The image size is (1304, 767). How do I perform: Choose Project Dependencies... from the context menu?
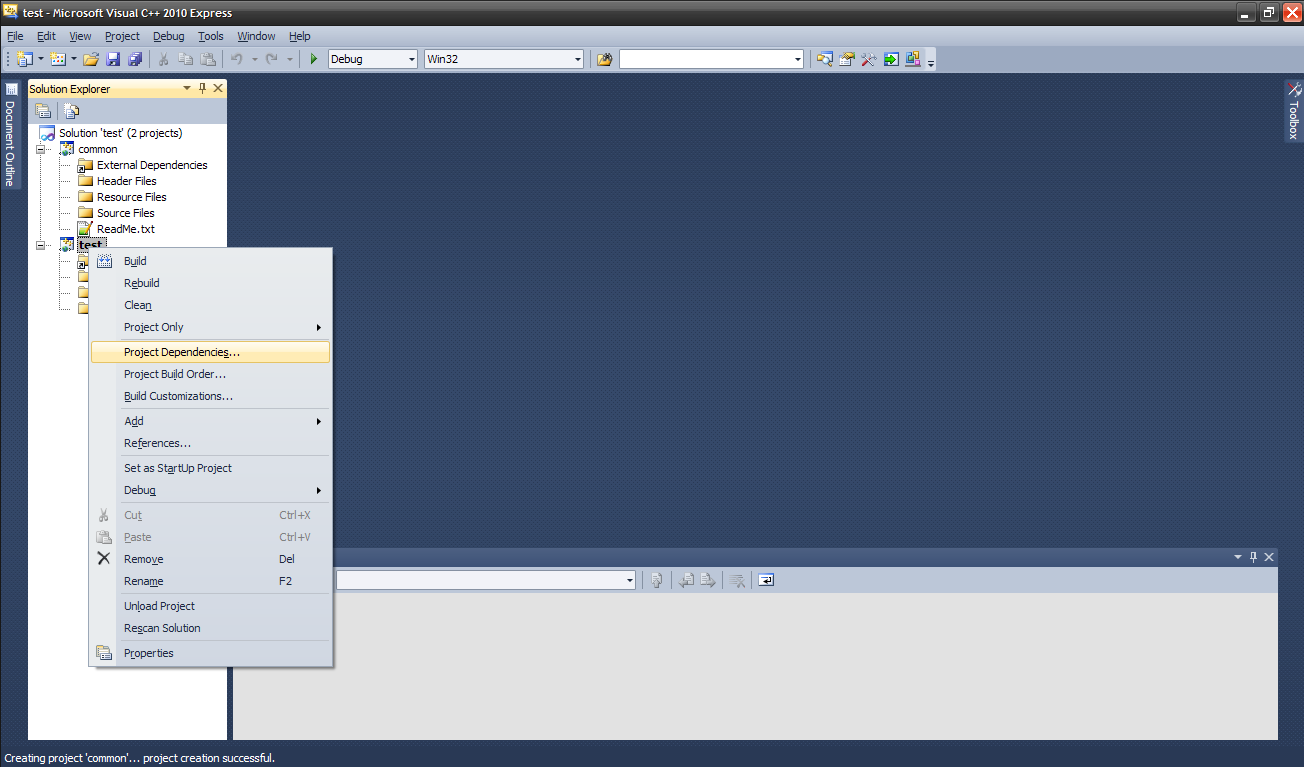210,352
